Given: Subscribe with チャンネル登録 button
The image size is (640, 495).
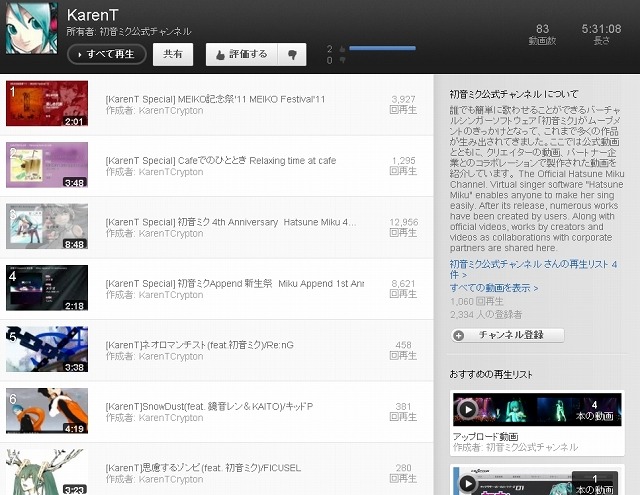Looking at the screenshot, I should click(508, 335).
